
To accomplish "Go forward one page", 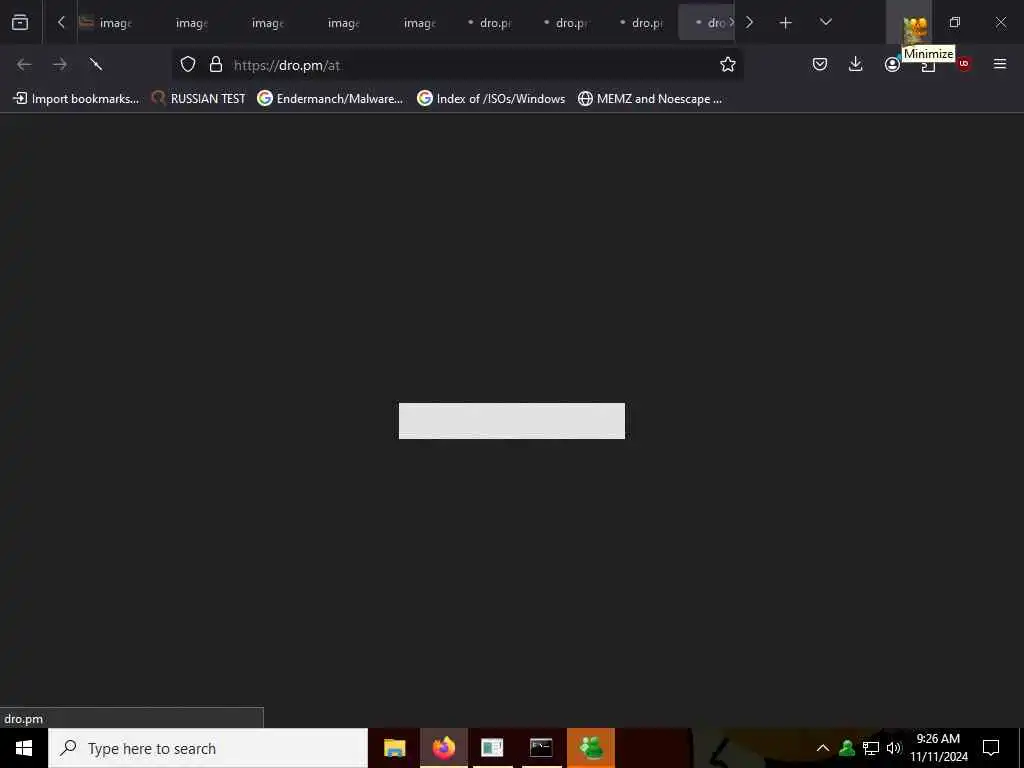I will coord(60,64).
